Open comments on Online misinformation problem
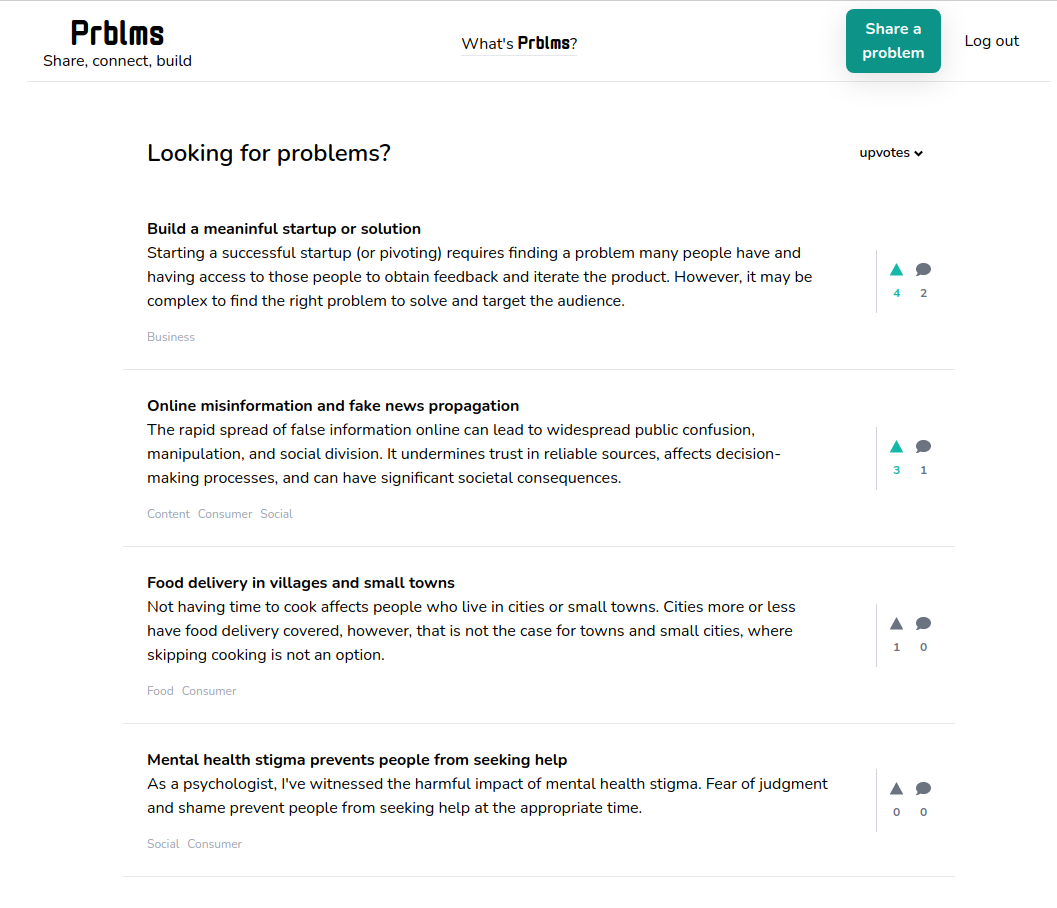The image size is (1057, 908). [923, 447]
